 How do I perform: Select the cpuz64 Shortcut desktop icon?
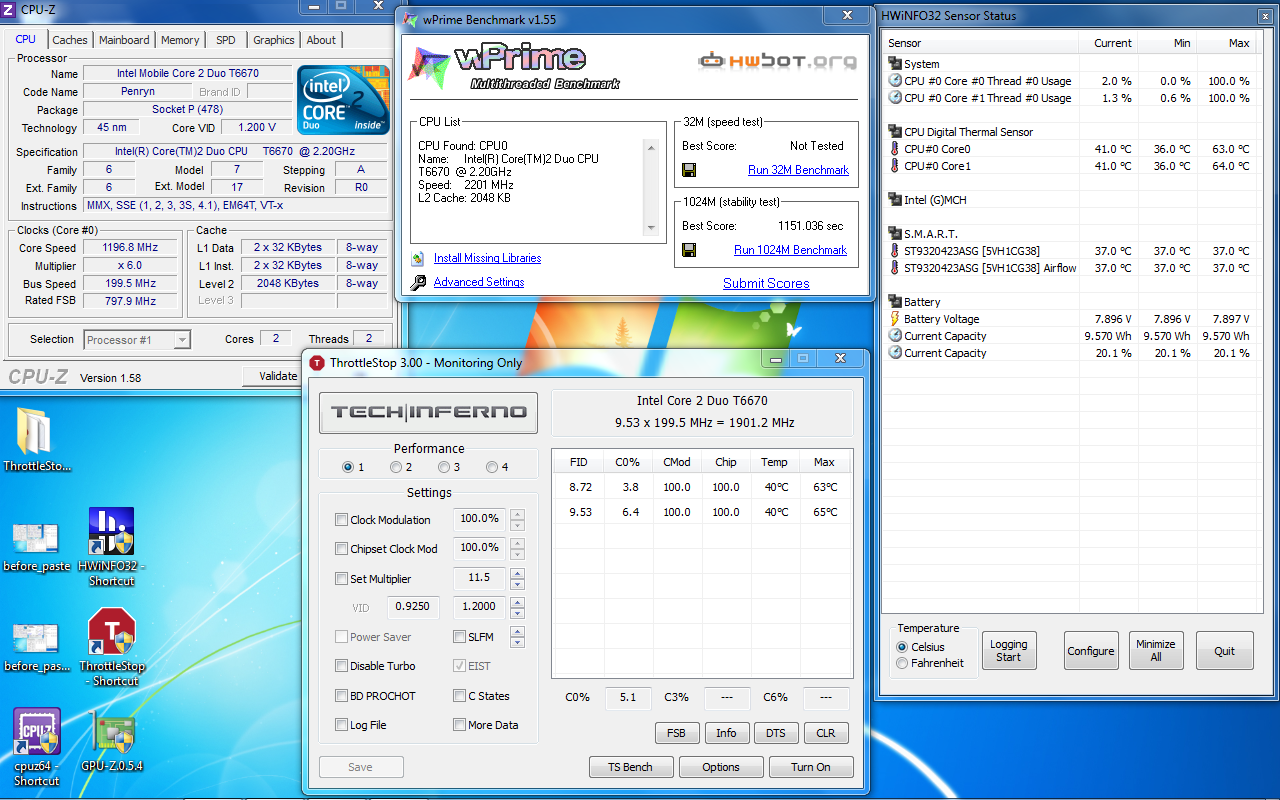click(x=36, y=746)
